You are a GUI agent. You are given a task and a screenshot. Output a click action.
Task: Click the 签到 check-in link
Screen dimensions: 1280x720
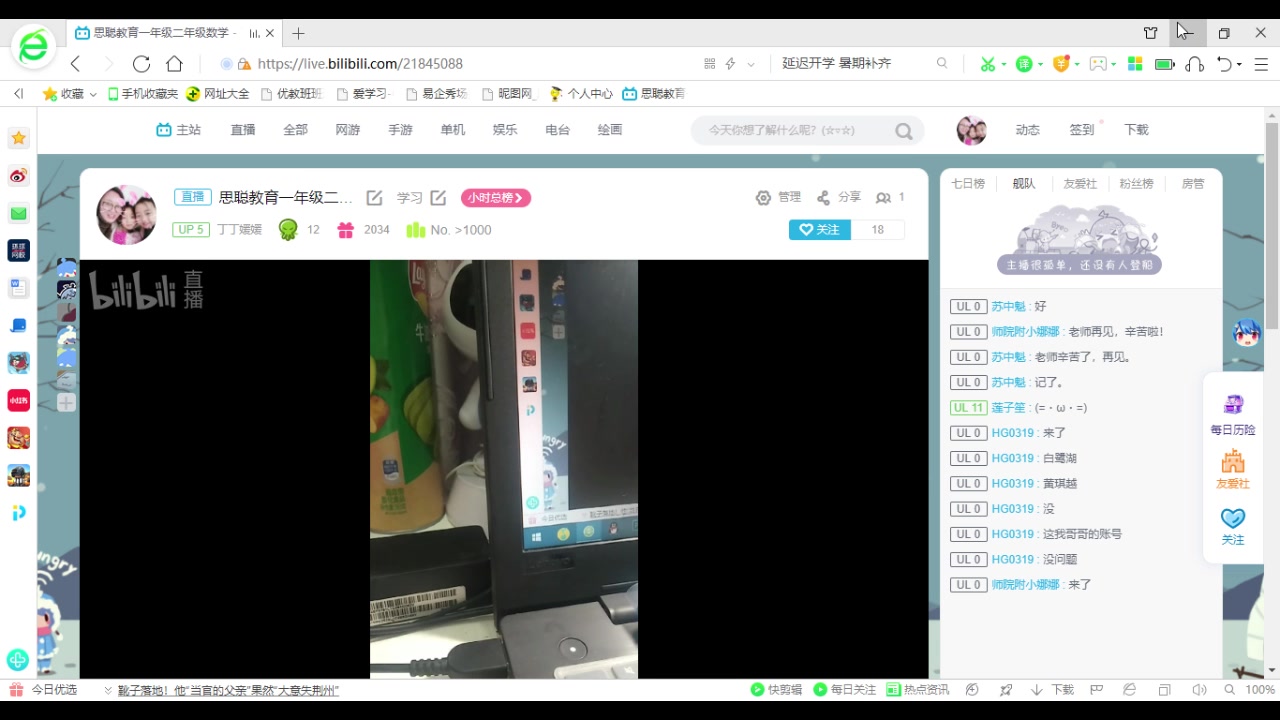tap(1082, 130)
